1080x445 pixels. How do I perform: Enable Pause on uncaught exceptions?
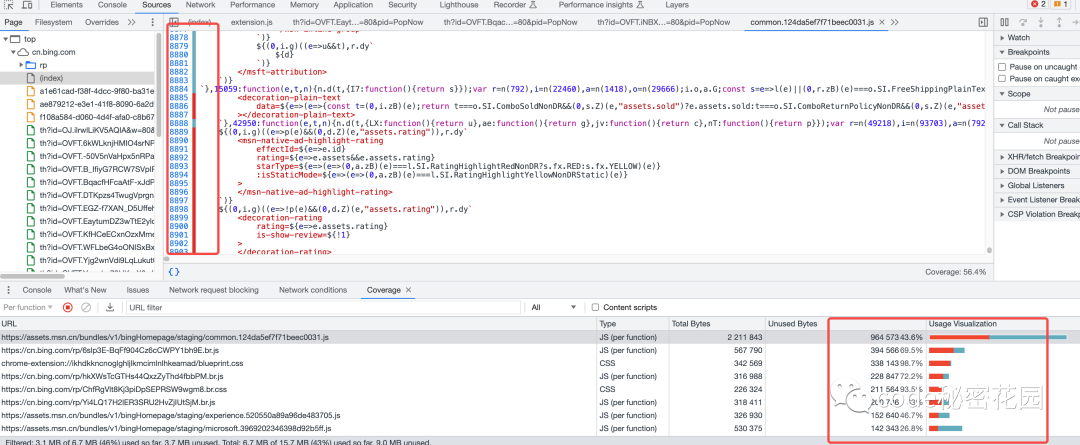(x=1002, y=67)
